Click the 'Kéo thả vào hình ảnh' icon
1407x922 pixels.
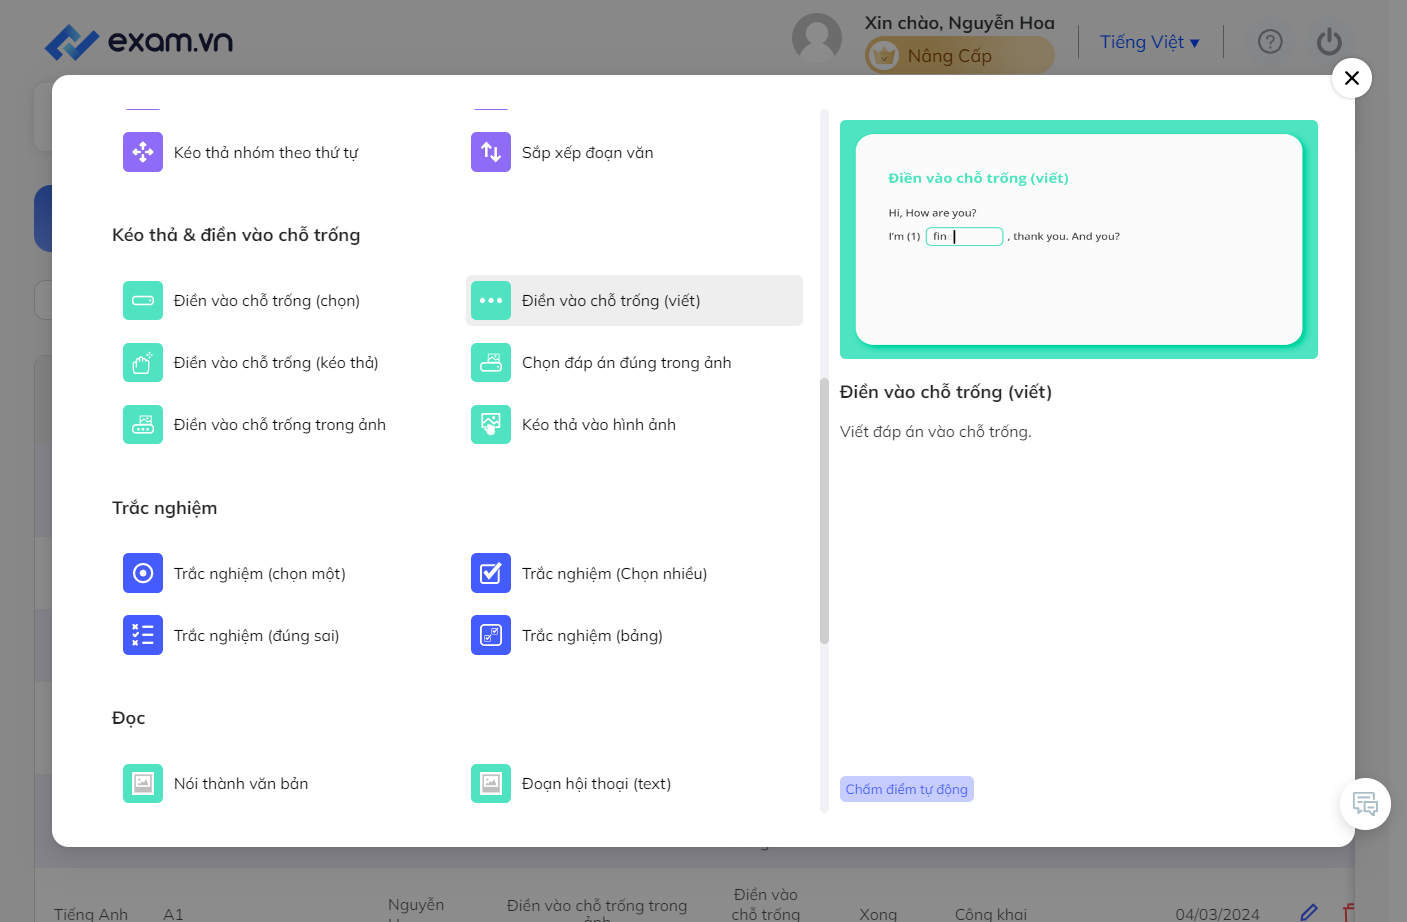click(x=491, y=424)
